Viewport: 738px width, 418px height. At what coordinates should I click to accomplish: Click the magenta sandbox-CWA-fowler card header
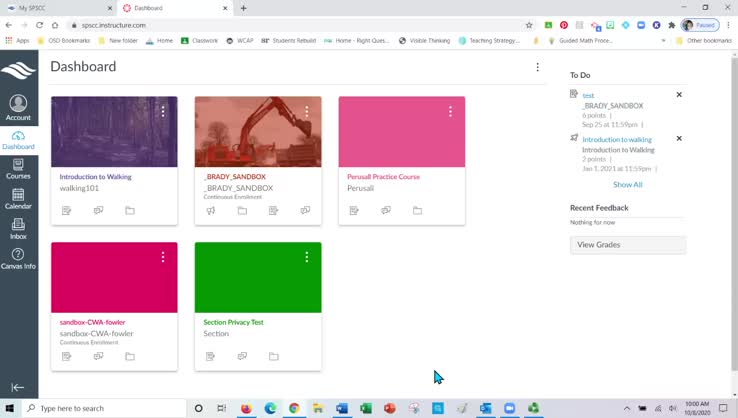114,277
